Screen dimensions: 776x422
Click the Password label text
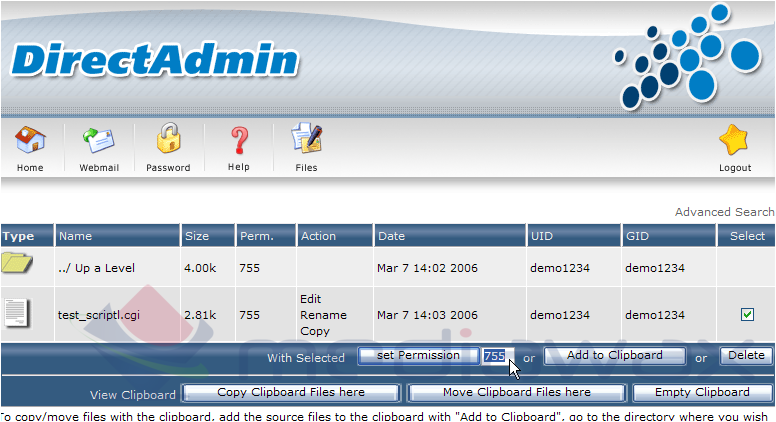[168, 168]
